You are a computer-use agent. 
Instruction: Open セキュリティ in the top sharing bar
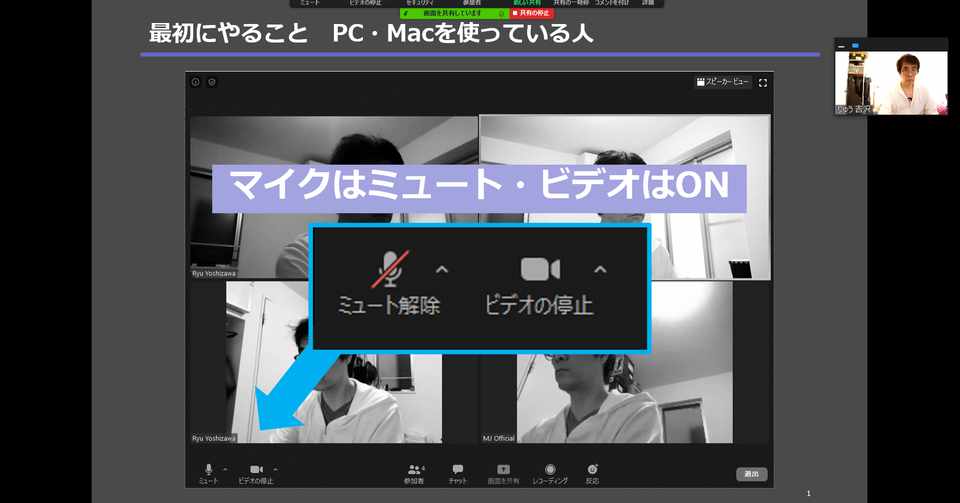[x=420, y=3]
